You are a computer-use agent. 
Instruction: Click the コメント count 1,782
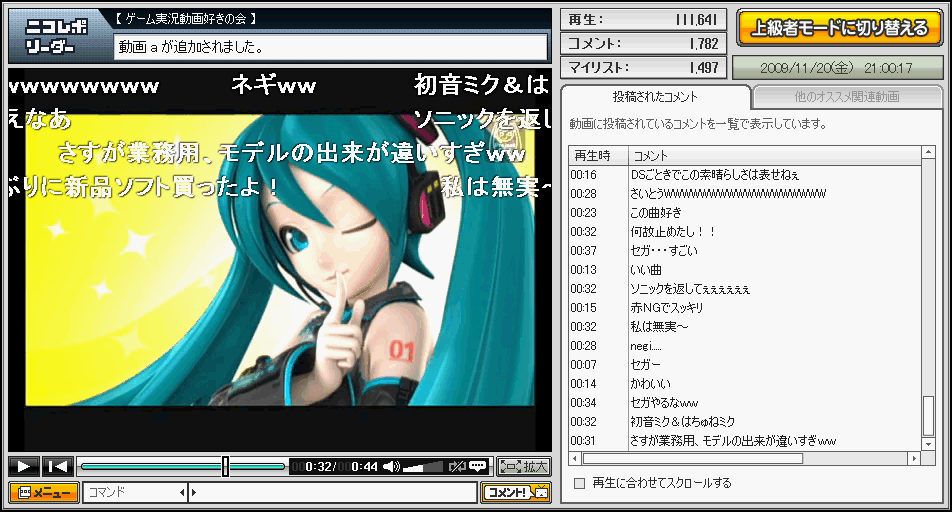click(704, 44)
